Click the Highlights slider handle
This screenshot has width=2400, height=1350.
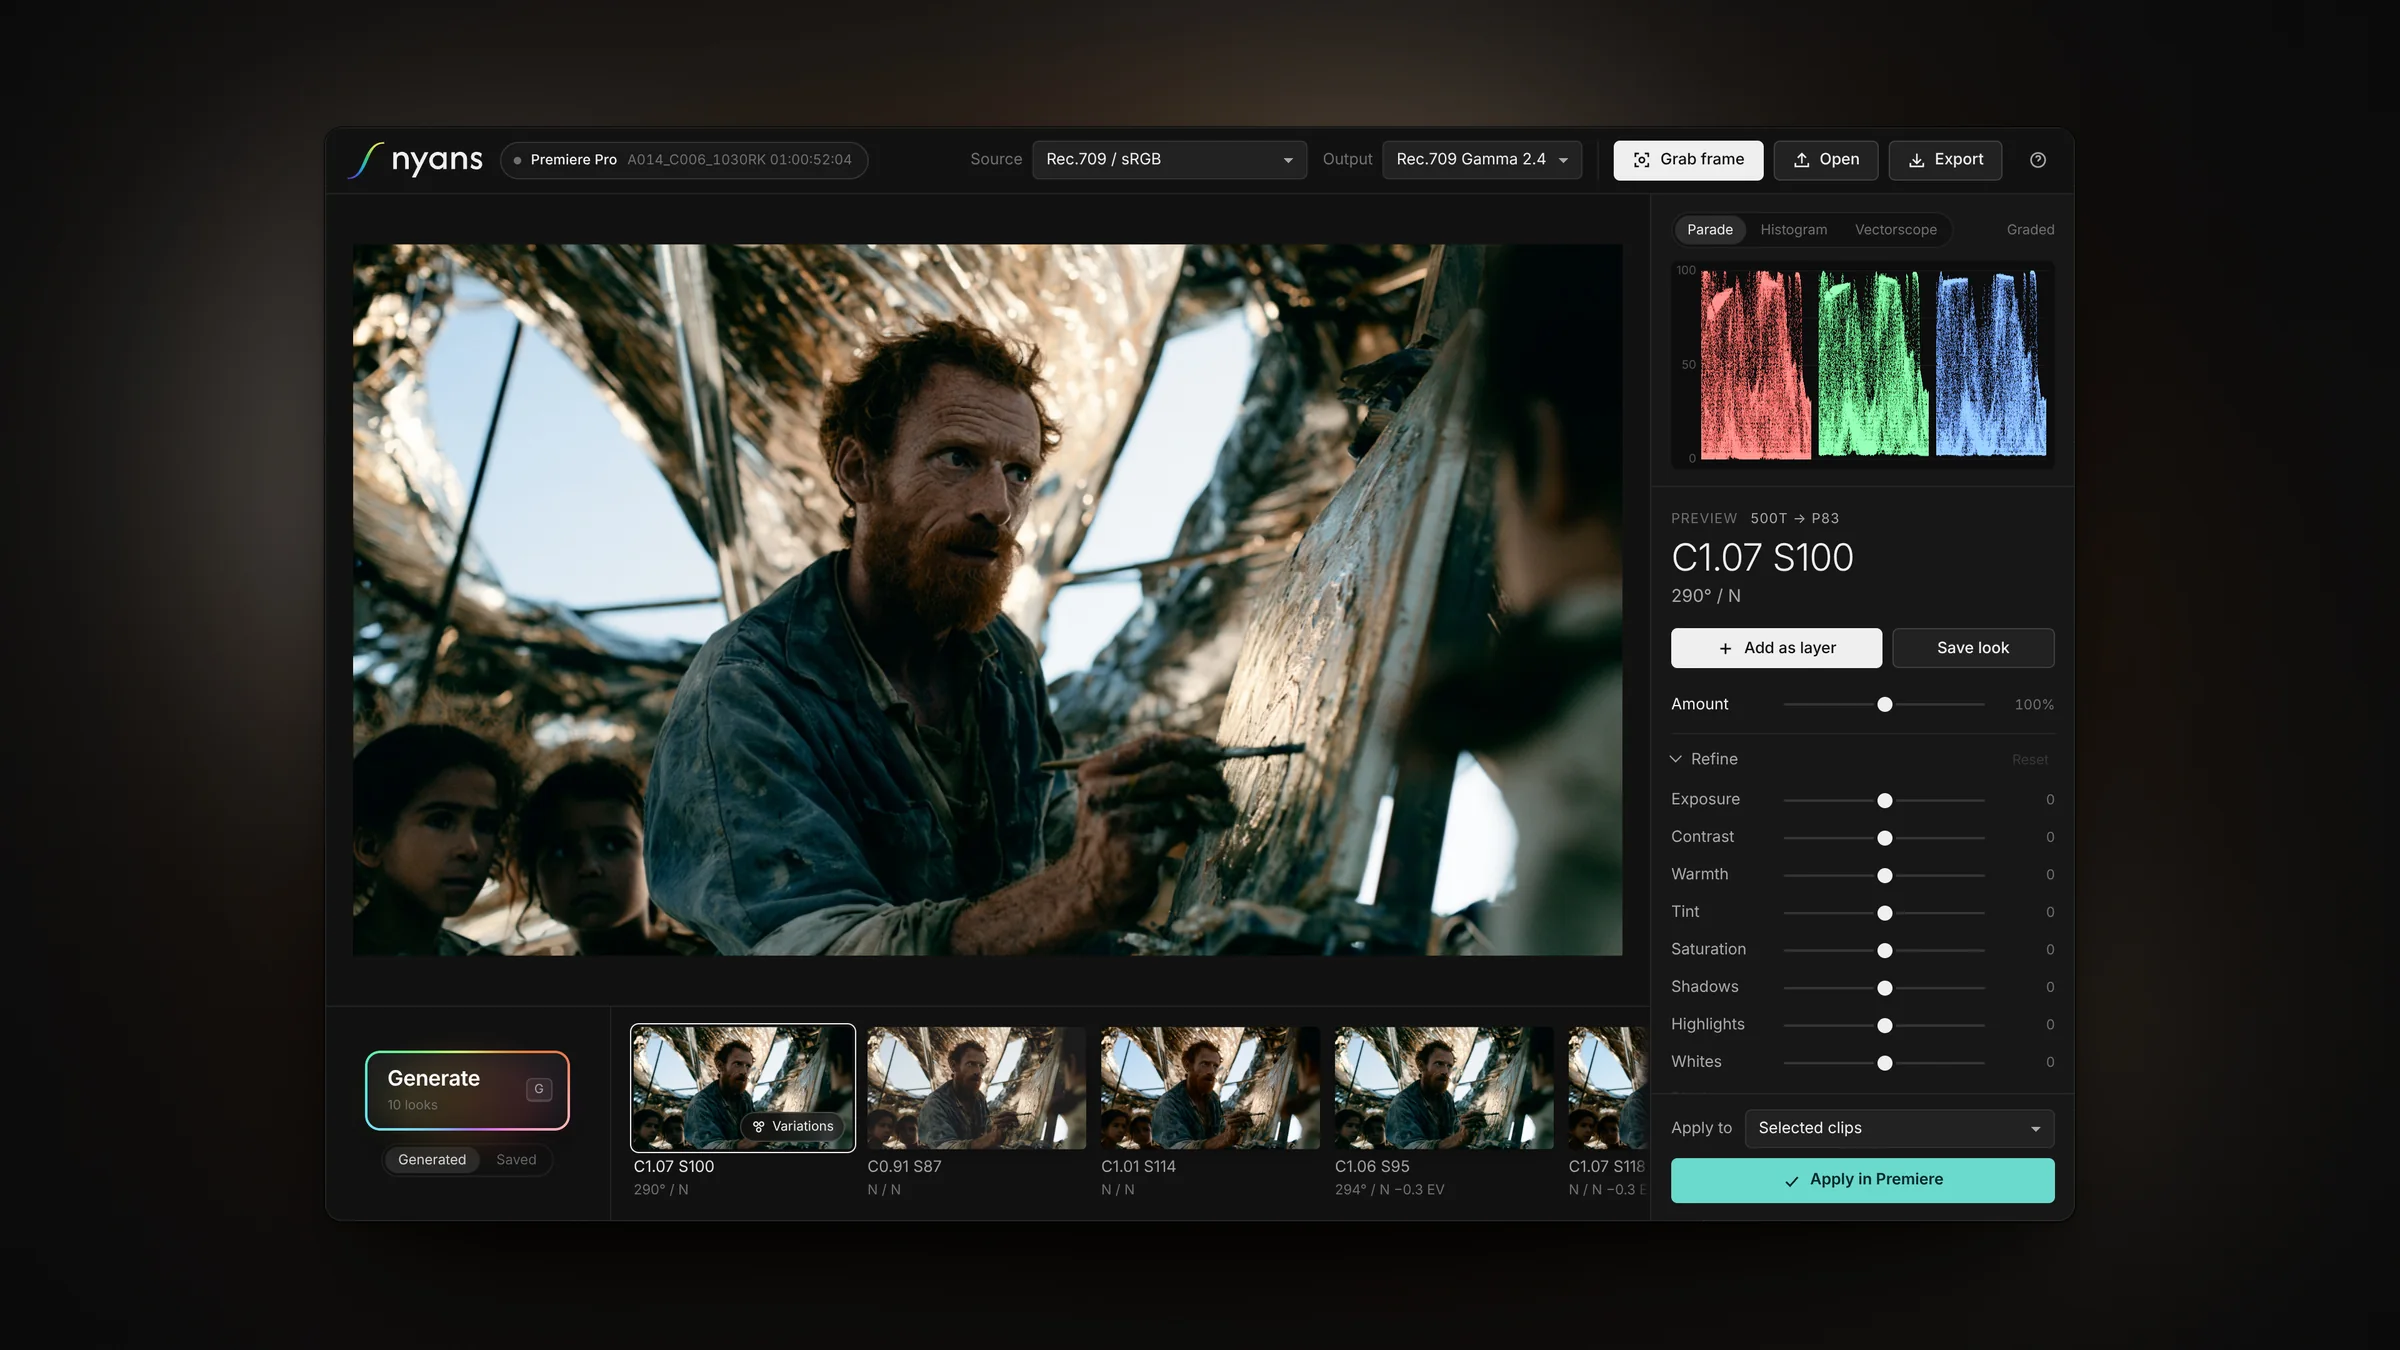click(x=1884, y=1025)
